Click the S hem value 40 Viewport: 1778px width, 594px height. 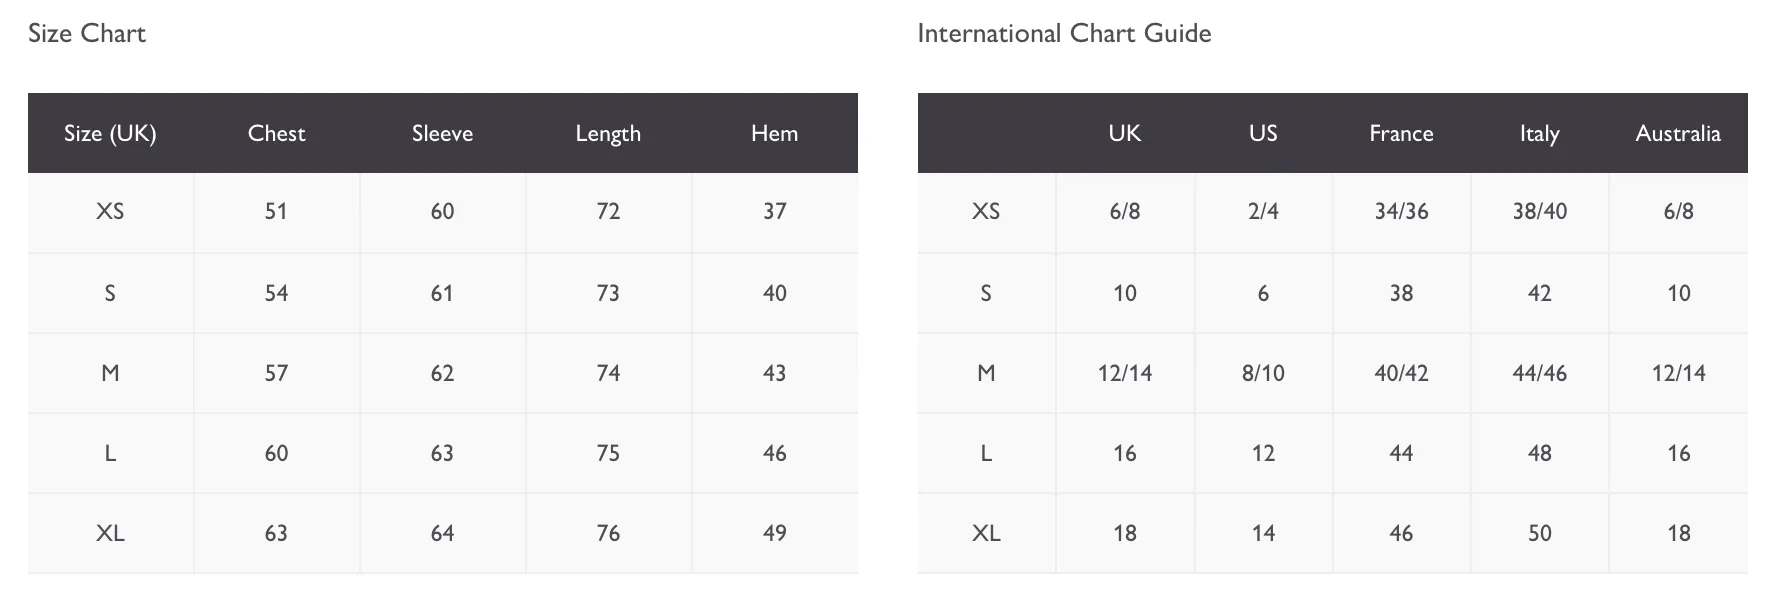774,293
